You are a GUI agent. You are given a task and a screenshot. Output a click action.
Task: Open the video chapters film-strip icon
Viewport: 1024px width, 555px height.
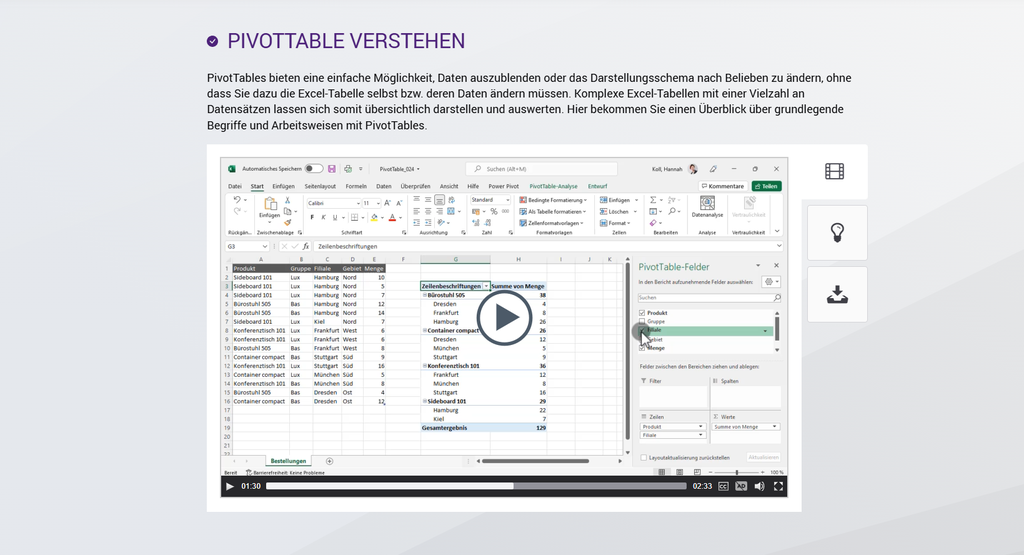pos(834,172)
